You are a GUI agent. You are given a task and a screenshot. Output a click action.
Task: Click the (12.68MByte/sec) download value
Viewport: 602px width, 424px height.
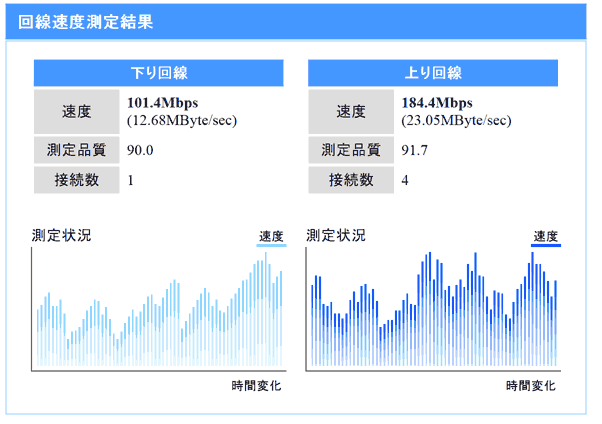point(182,121)
